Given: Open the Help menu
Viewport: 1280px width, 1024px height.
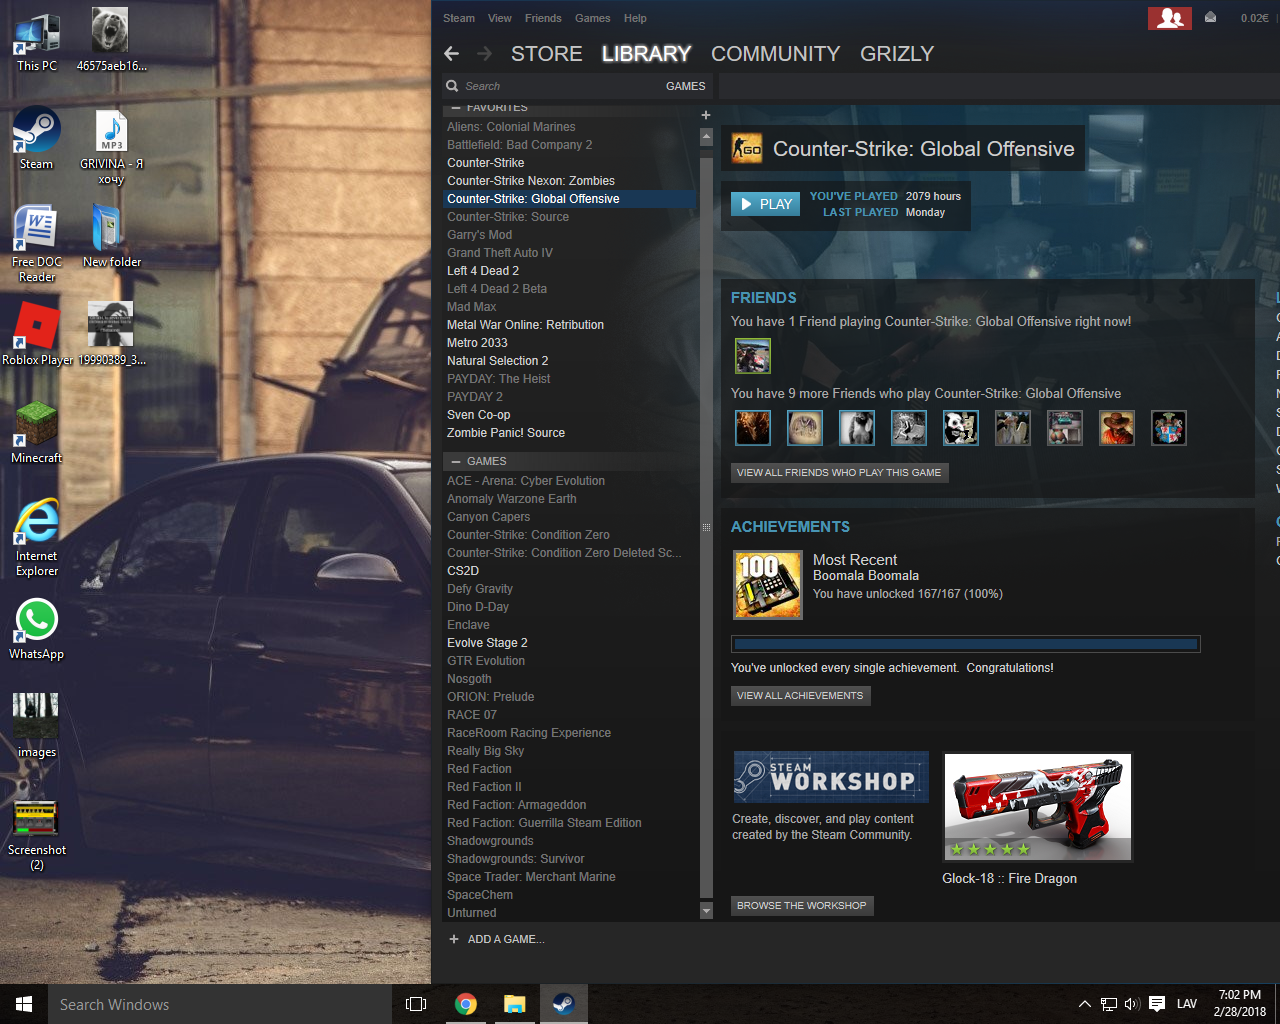Looking at the screenshot, I should [x=635, y=18].
